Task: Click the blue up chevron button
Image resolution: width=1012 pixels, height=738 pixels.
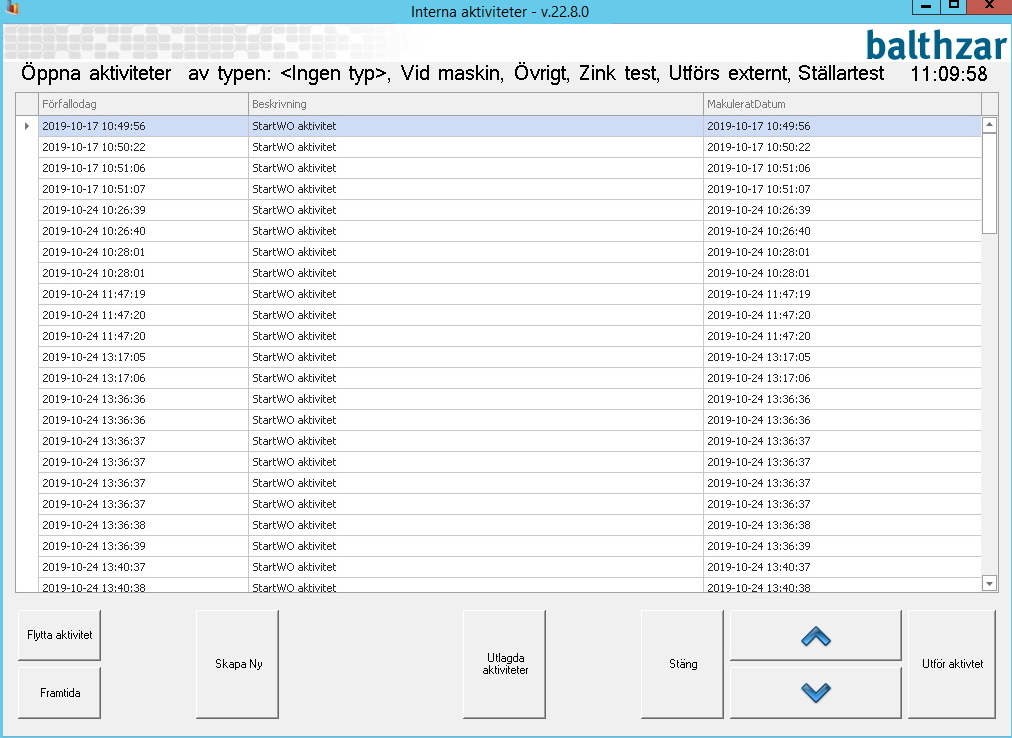Action: [815, 636]
